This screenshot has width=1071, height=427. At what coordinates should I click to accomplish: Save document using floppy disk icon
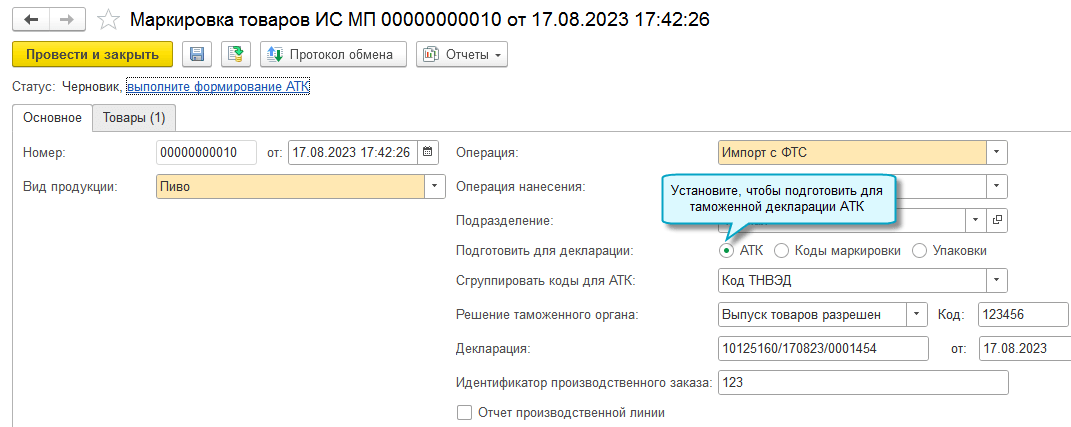[x=197, y=54]
